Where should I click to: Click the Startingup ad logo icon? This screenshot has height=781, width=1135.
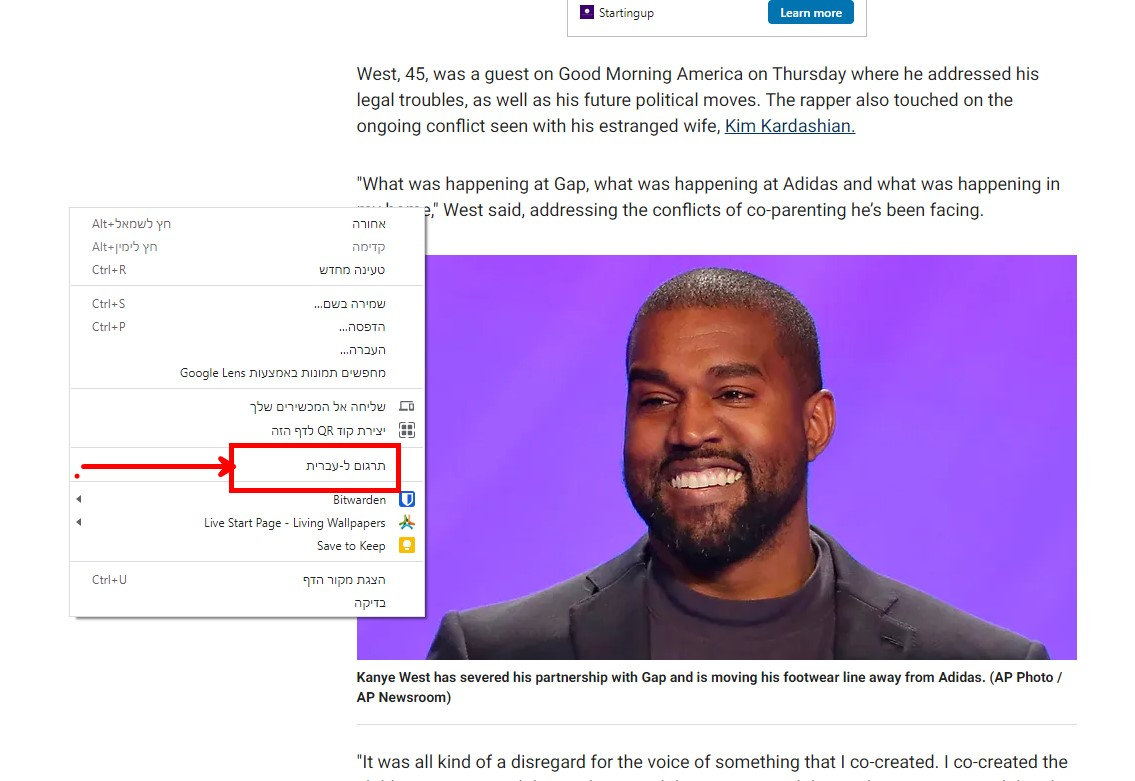587,12
